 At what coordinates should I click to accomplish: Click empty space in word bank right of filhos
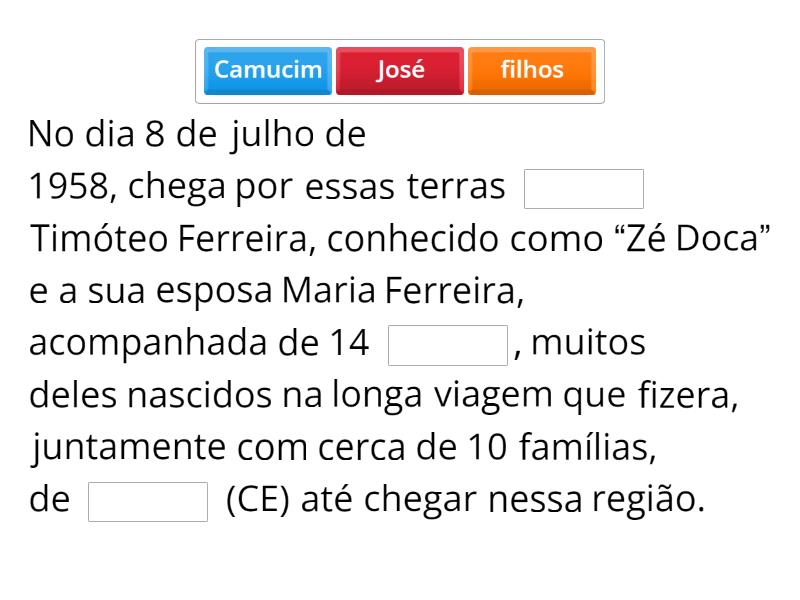click(x=600, y=70)
